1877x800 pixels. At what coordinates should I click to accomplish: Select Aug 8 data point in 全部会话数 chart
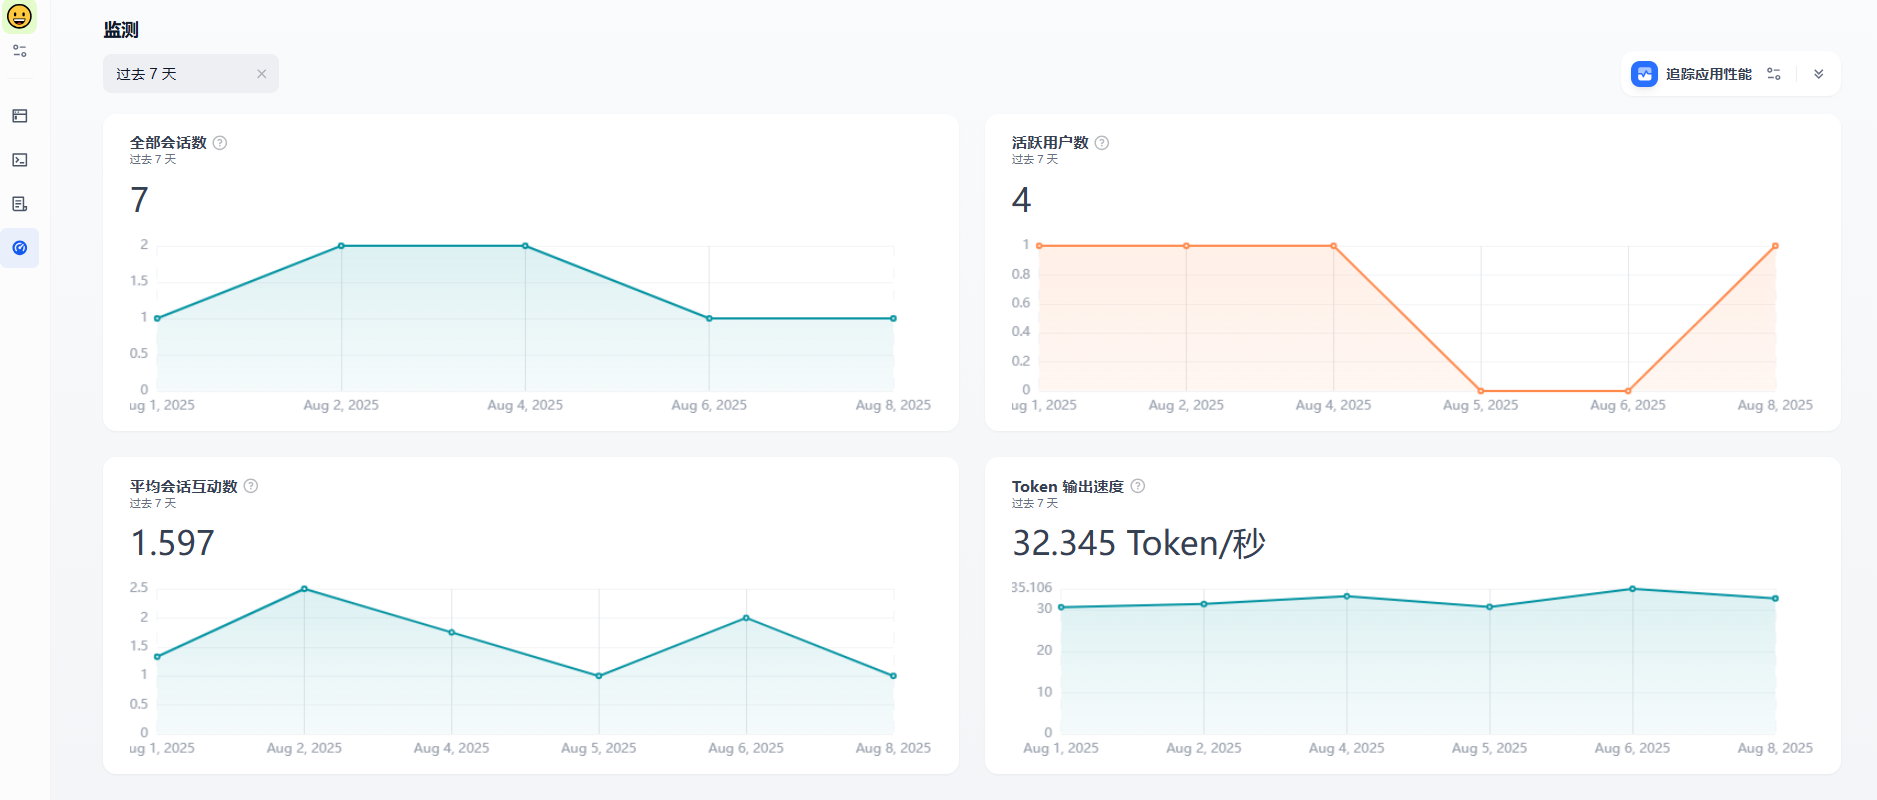[893, 319]
